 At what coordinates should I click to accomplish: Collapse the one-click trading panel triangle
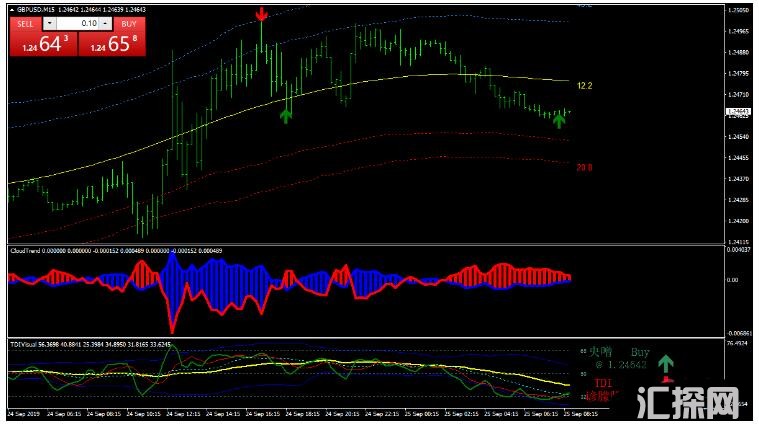coord(12,9)
